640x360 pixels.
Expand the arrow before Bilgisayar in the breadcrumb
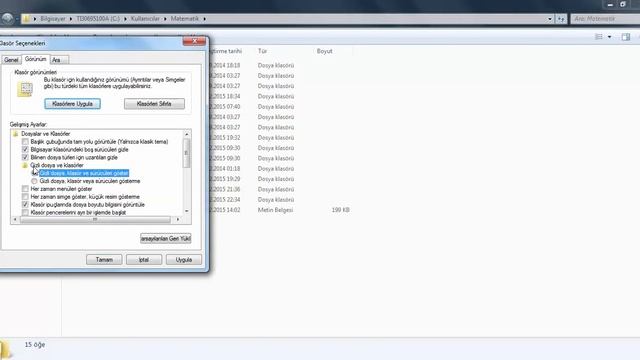pyautogui.click(x=35, y=19)
